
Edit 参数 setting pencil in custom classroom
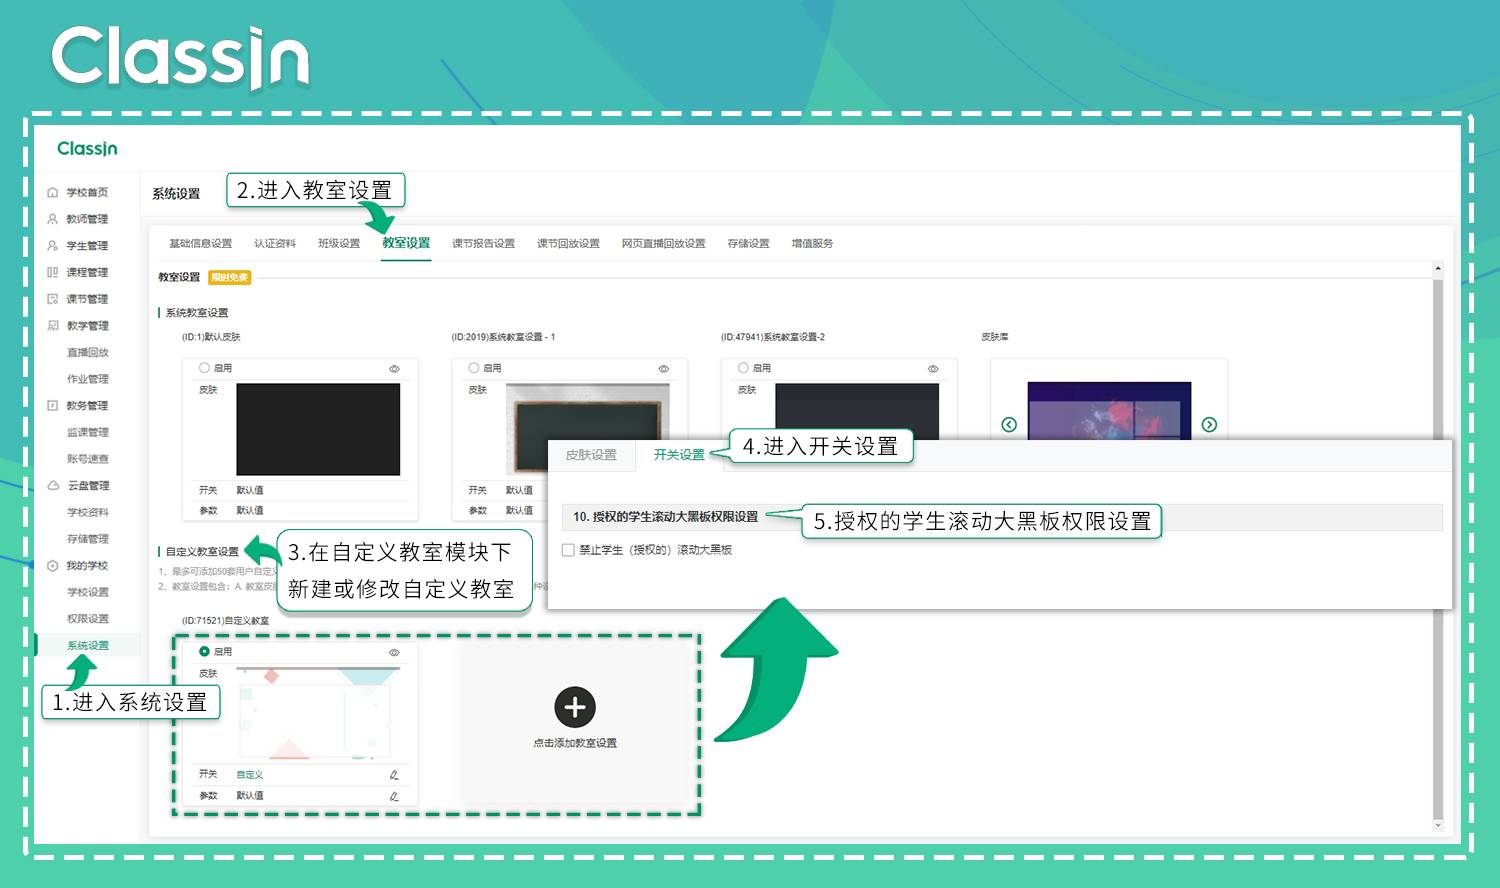coord(394,796)
